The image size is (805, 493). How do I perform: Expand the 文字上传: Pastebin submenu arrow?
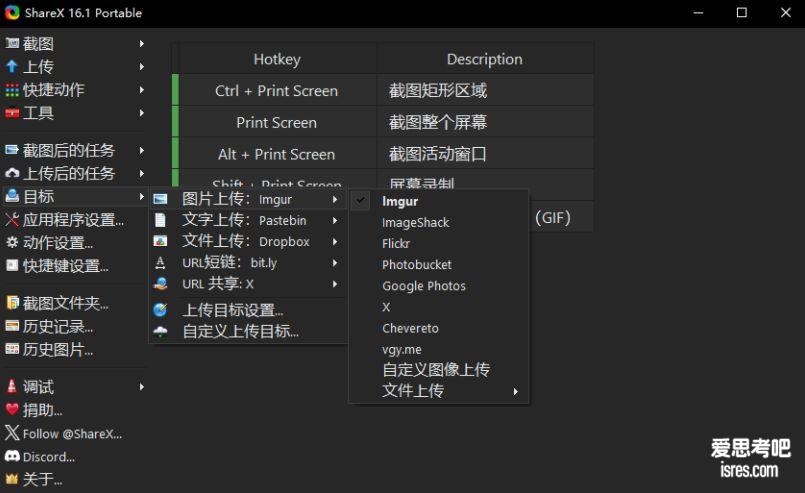click(x=335, y=220)
